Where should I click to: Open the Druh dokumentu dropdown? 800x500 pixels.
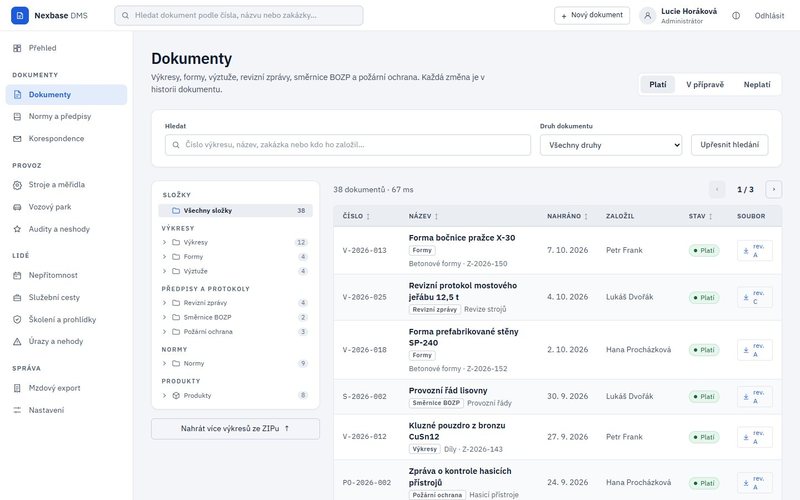611,145
